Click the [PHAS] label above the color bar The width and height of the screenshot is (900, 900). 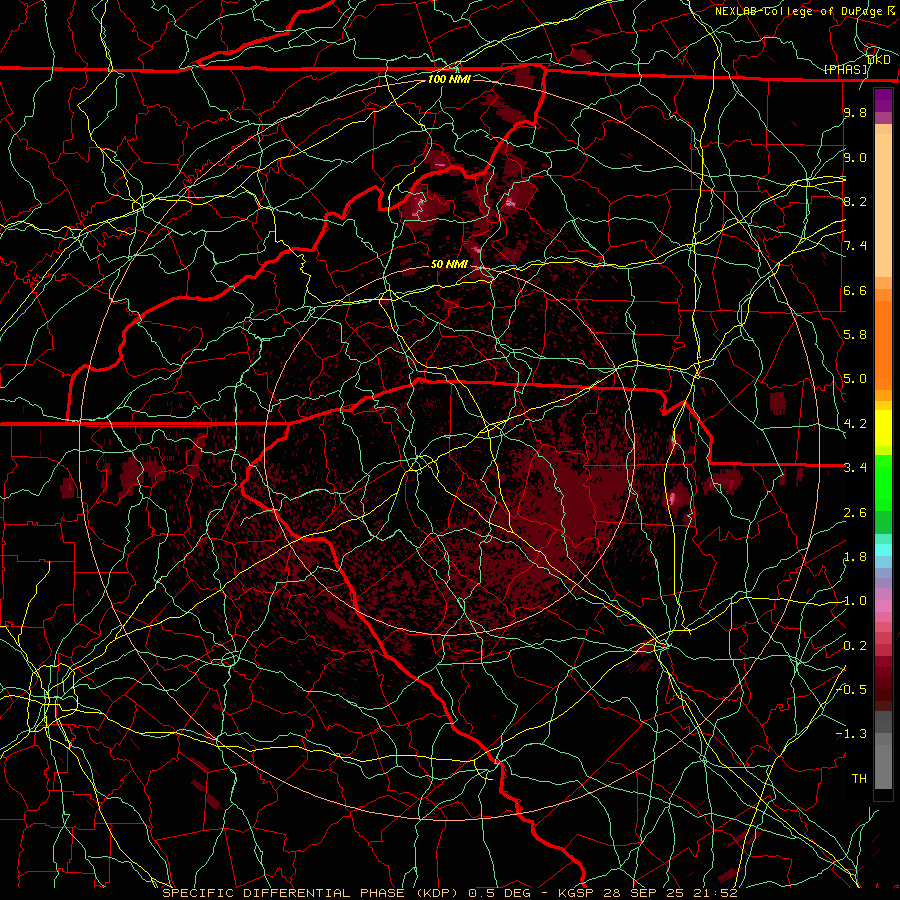click(846, 70)
